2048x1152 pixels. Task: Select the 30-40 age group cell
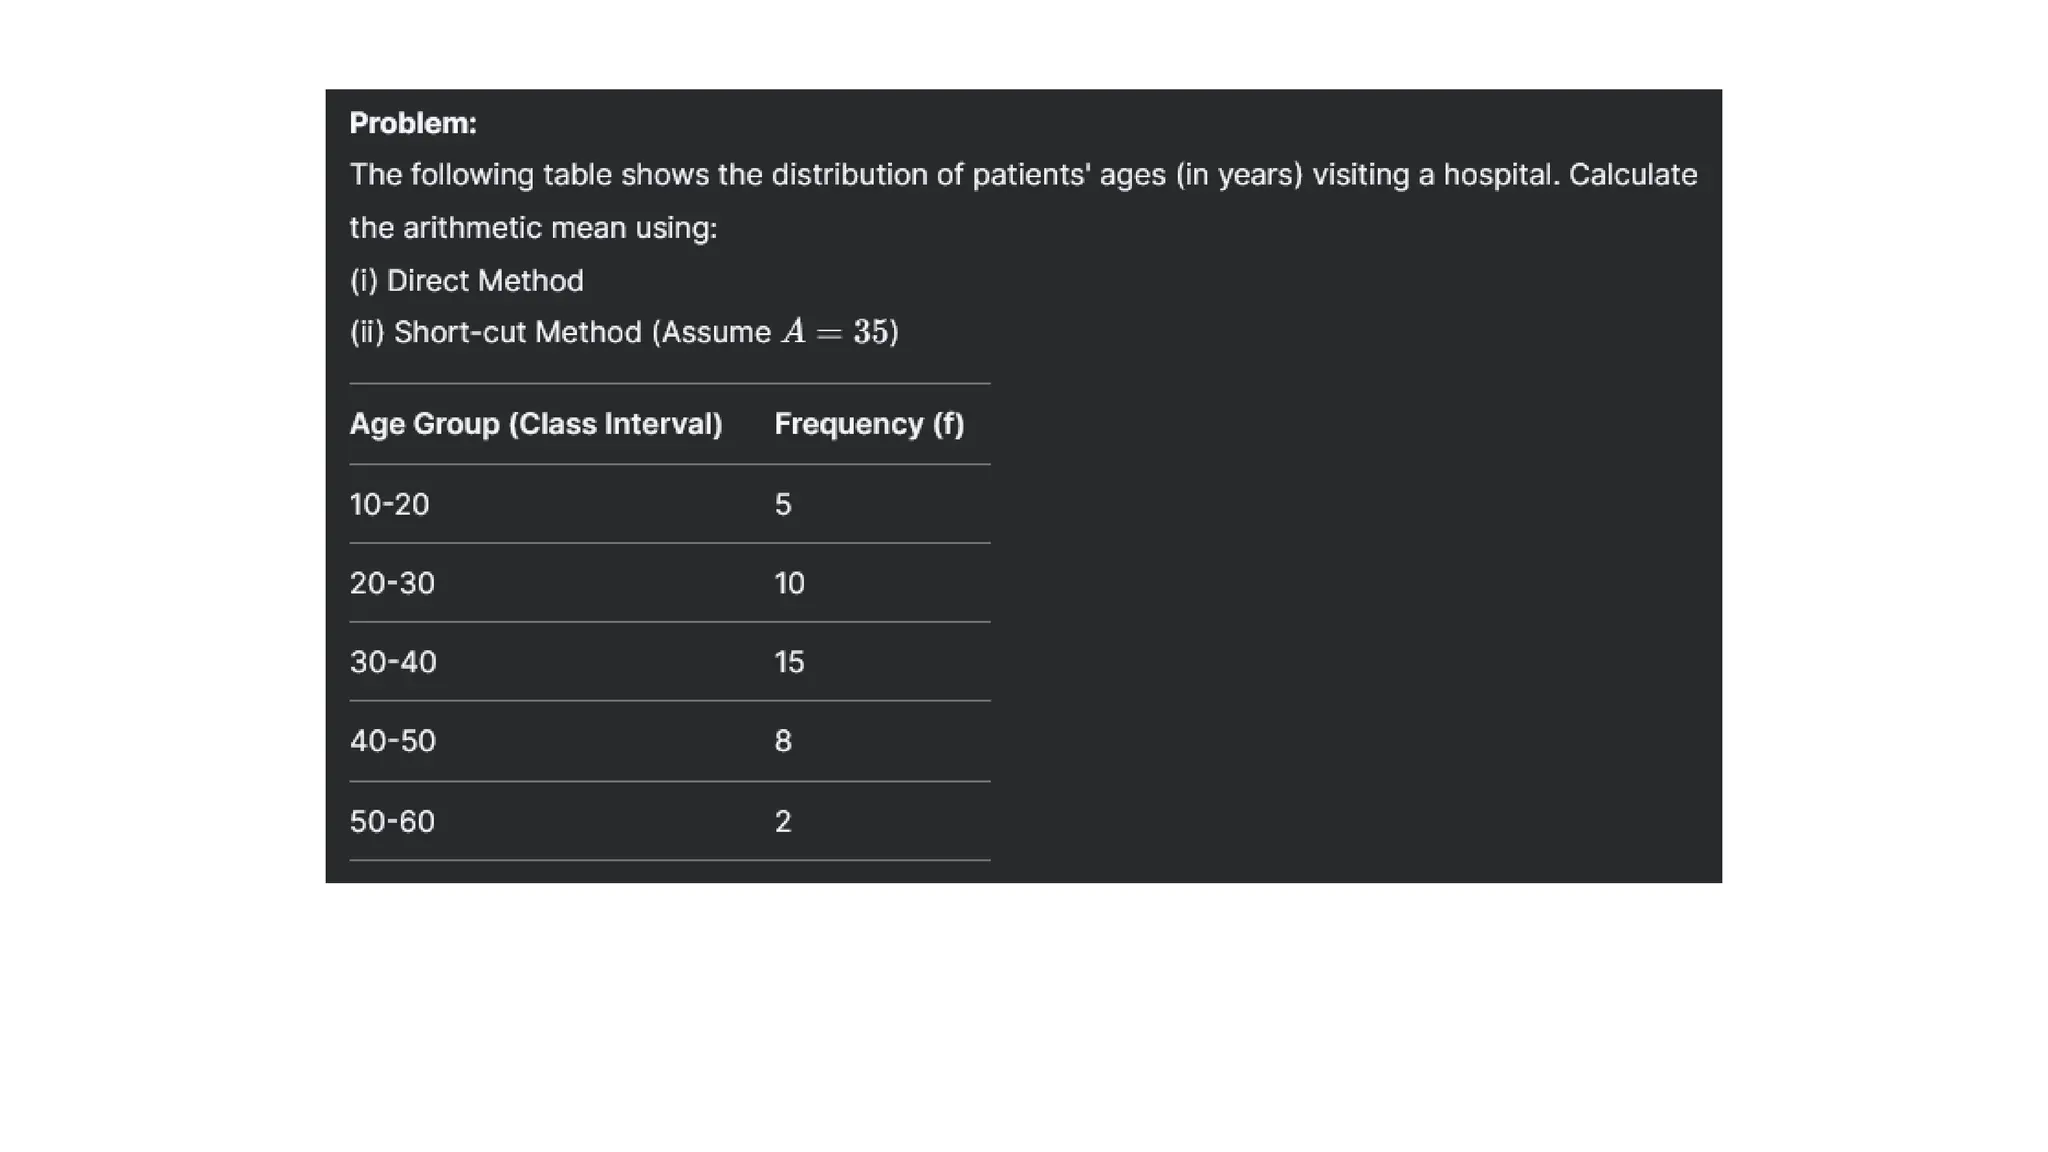393,662
